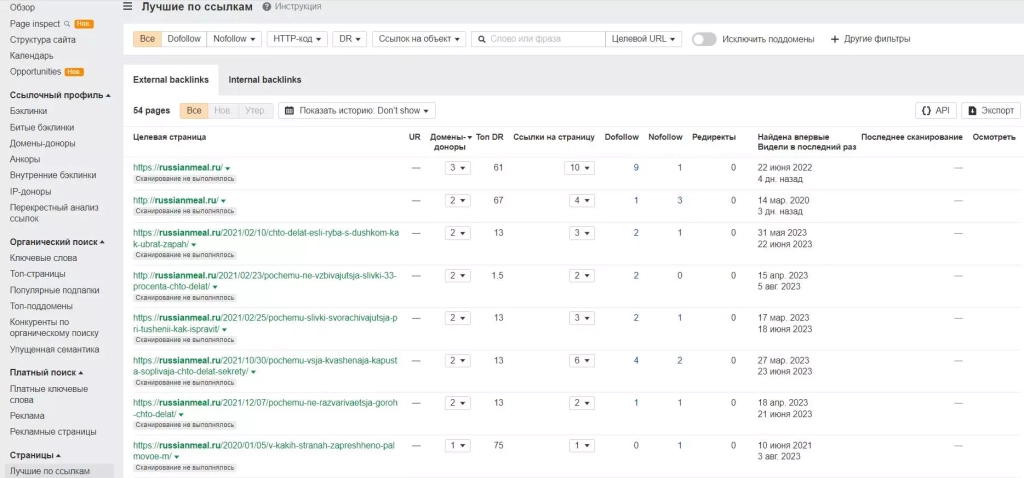This screenshot has height=478, width=1024.
Task: Open IP-доноры in sidebar
Action: [31, 192]
